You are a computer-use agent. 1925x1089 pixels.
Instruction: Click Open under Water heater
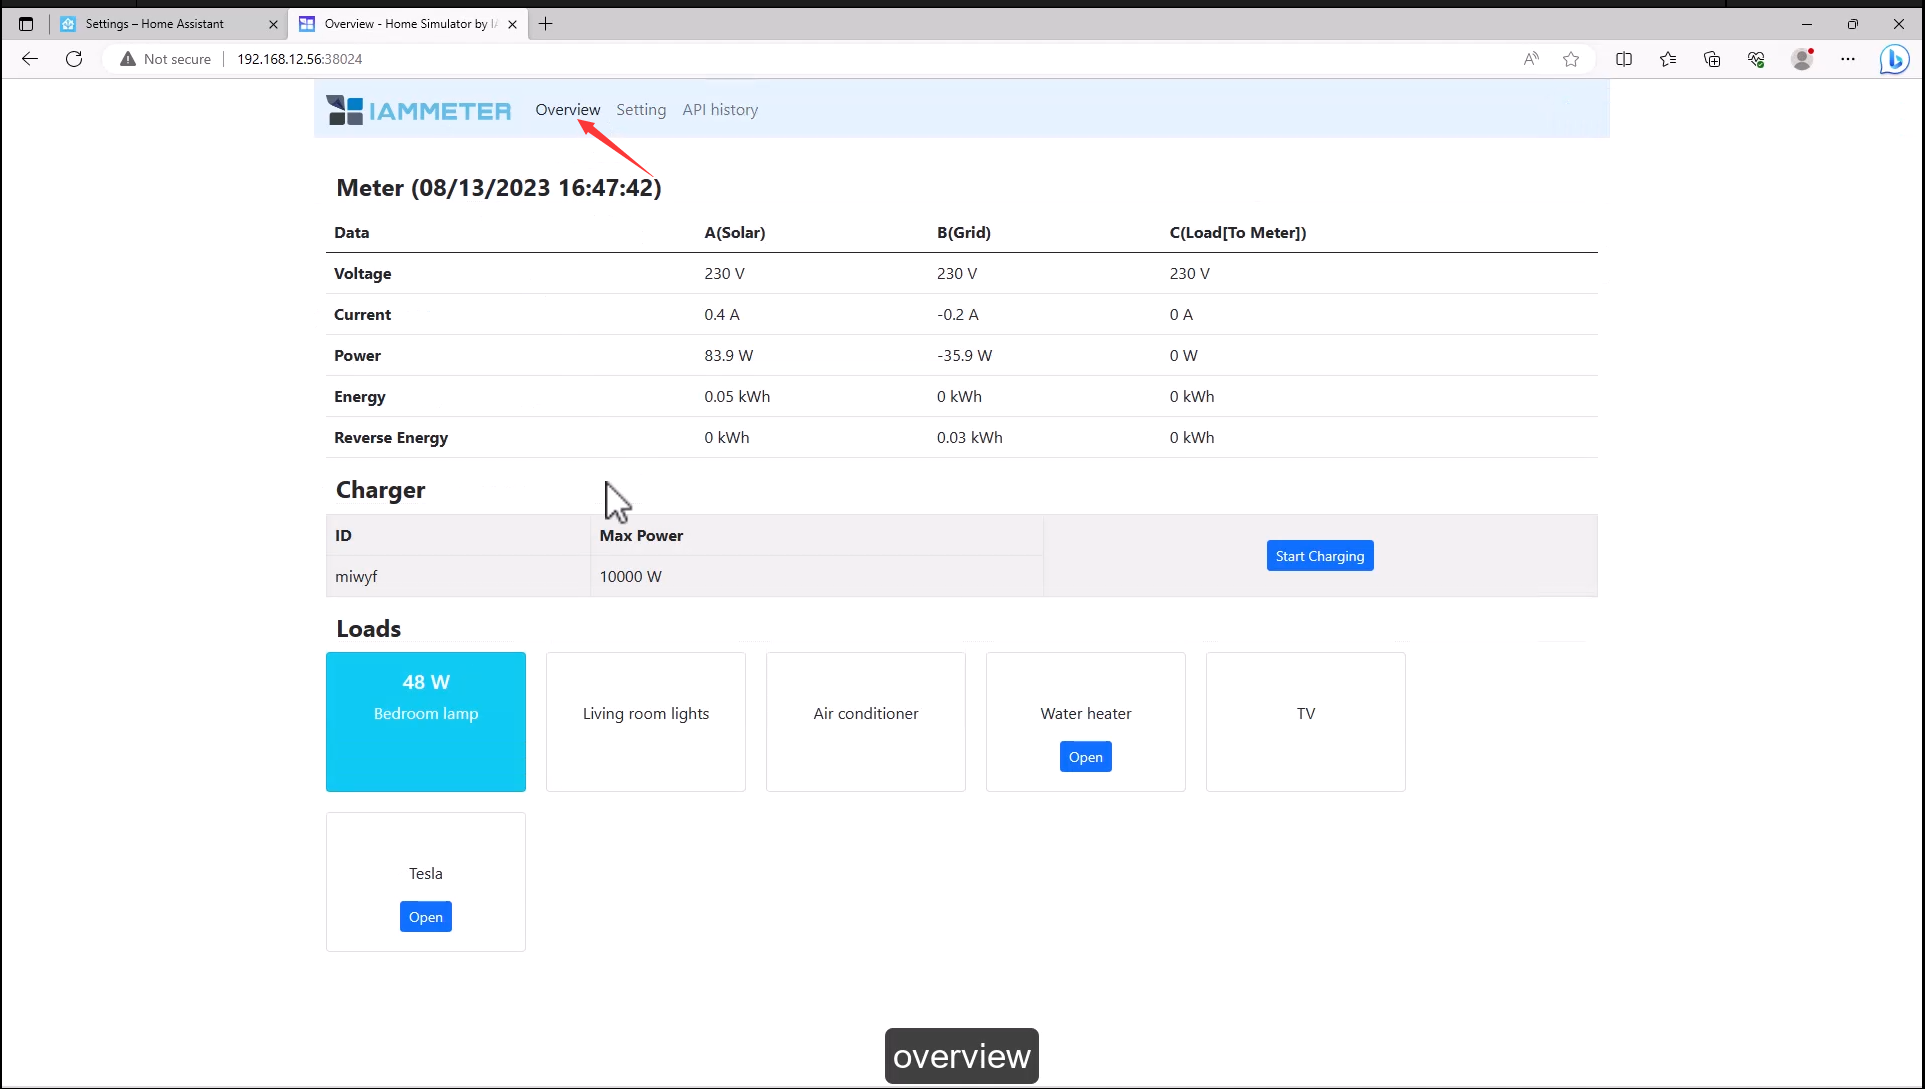(x=1085, y=757)
